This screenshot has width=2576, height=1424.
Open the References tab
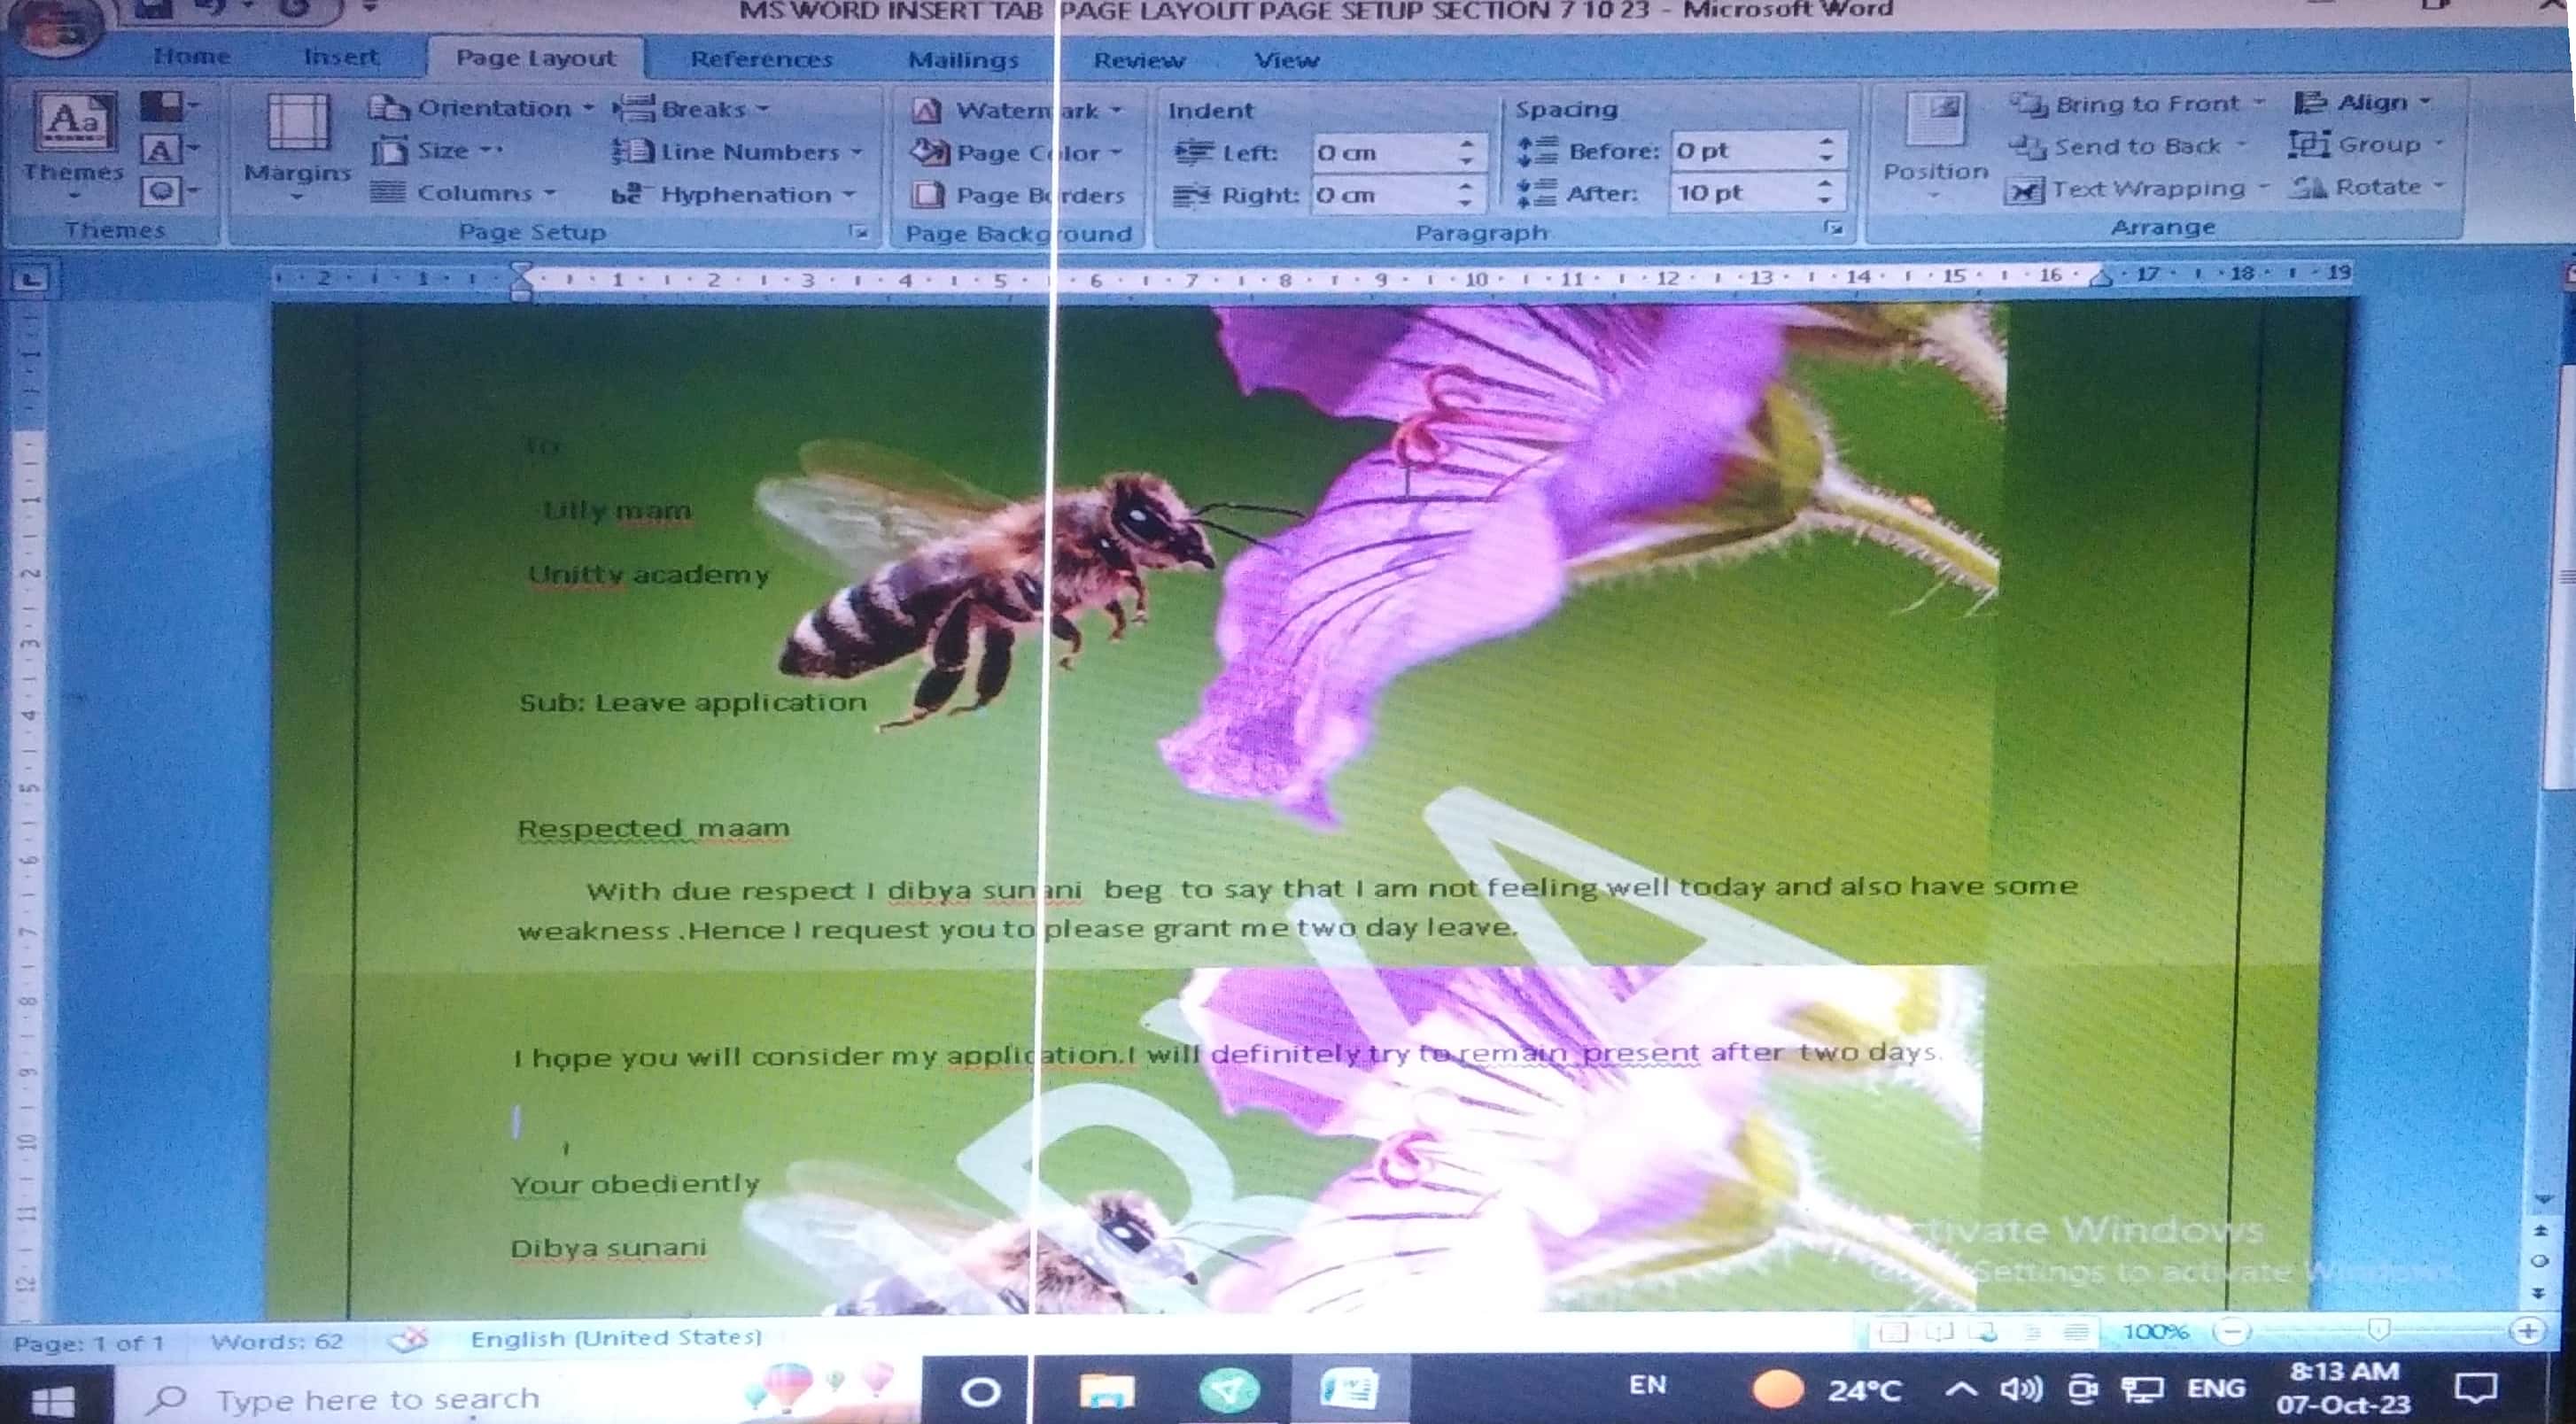pos(761,60)
